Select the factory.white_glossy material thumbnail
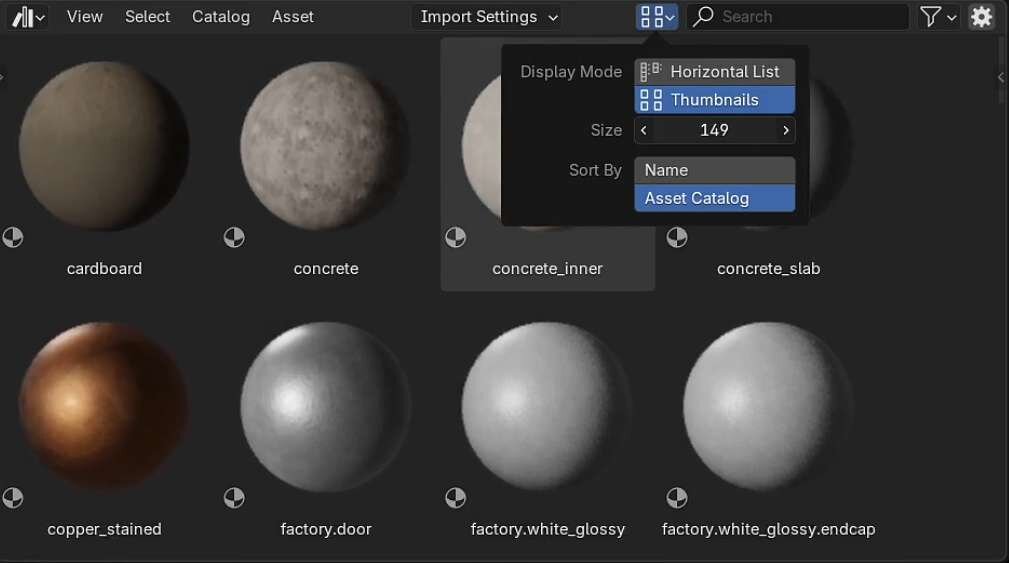This screenshot has width=1009, height=563. [x=547, y=407]
